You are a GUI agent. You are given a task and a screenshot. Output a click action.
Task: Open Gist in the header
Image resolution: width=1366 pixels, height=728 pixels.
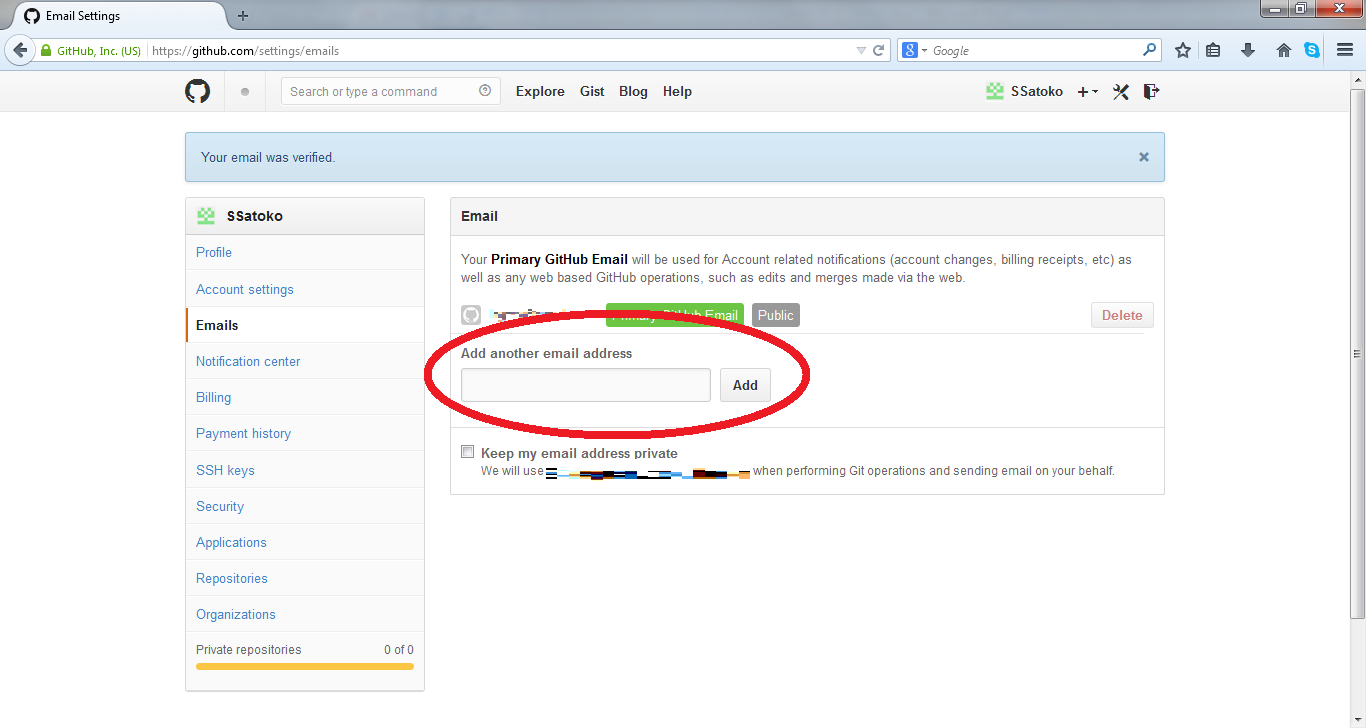(x=592, y=91)
